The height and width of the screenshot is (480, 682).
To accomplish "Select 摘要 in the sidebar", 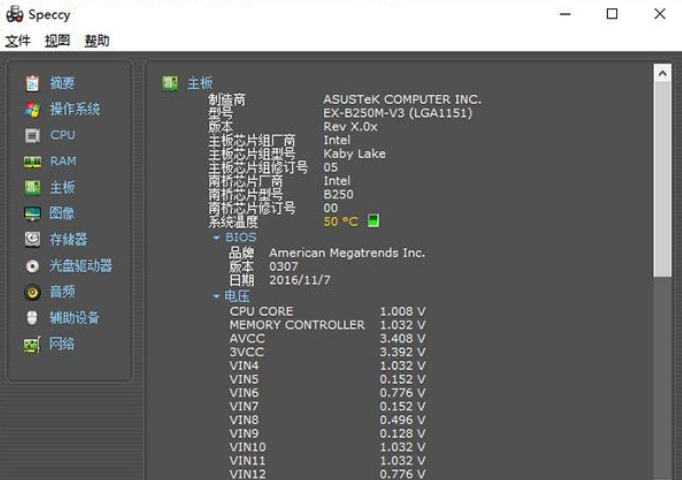I will [x=62, y=83].
